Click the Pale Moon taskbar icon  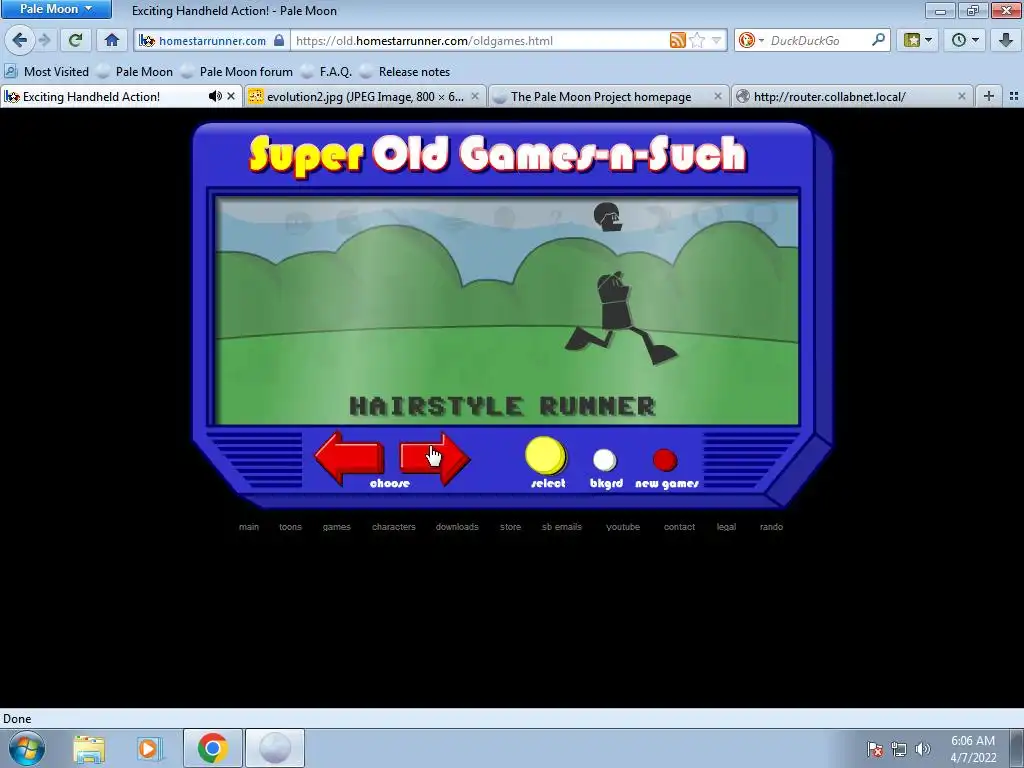coord(274,748)
